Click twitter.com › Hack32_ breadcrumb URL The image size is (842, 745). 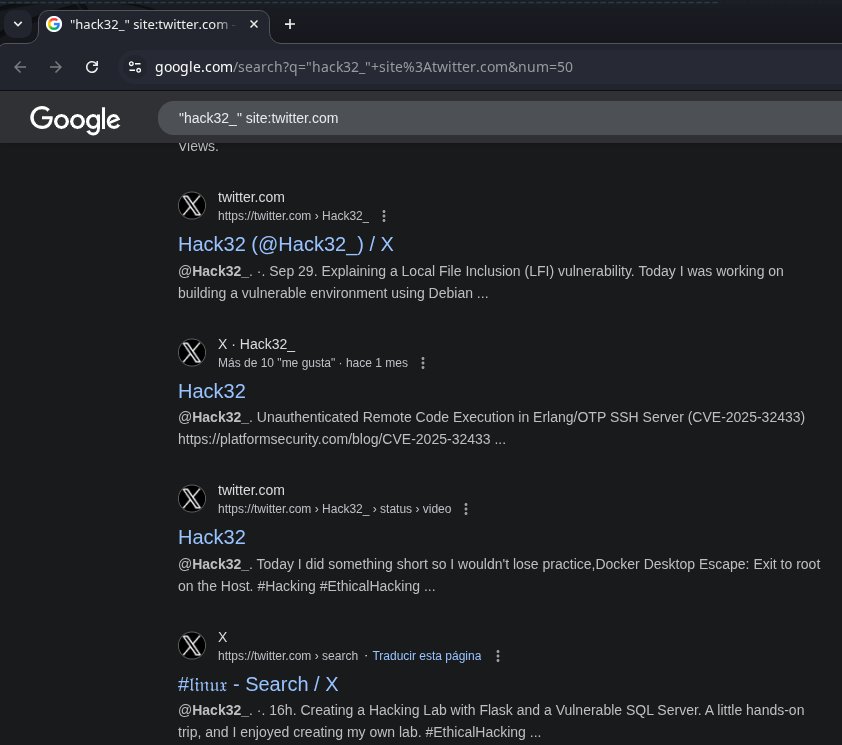tap(293, 216)
